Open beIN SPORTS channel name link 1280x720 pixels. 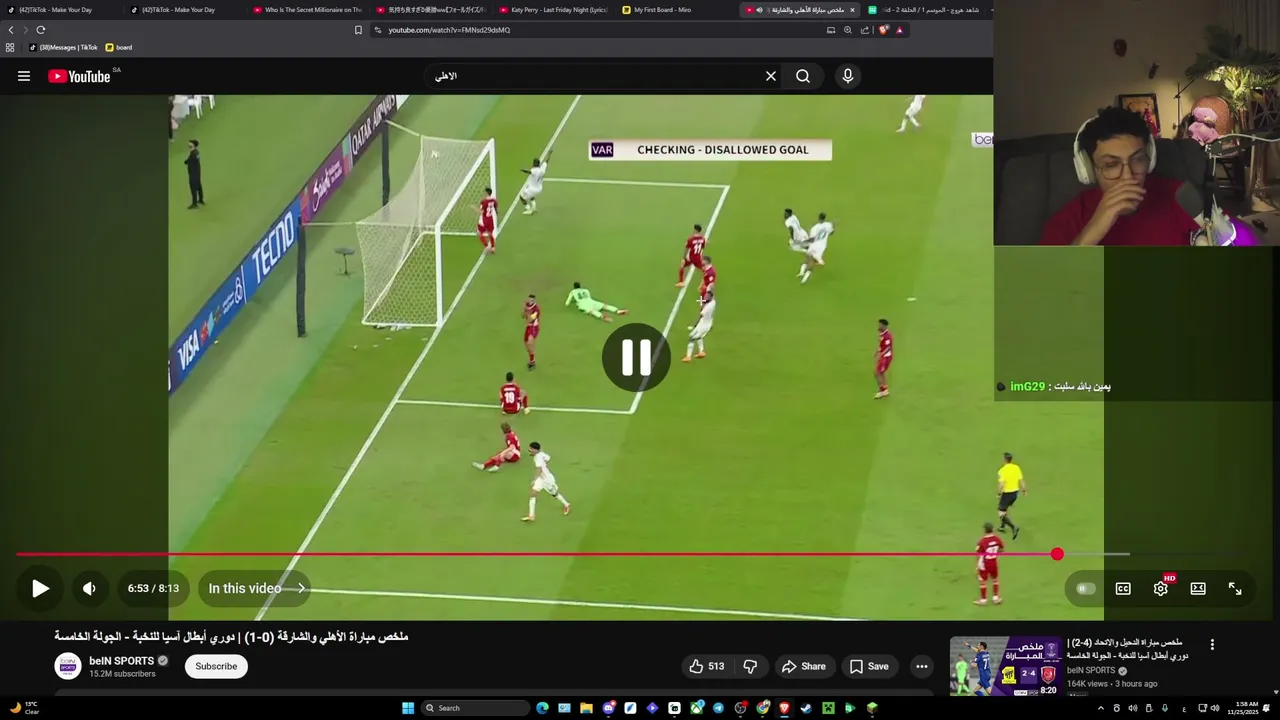tap(121, 661)
